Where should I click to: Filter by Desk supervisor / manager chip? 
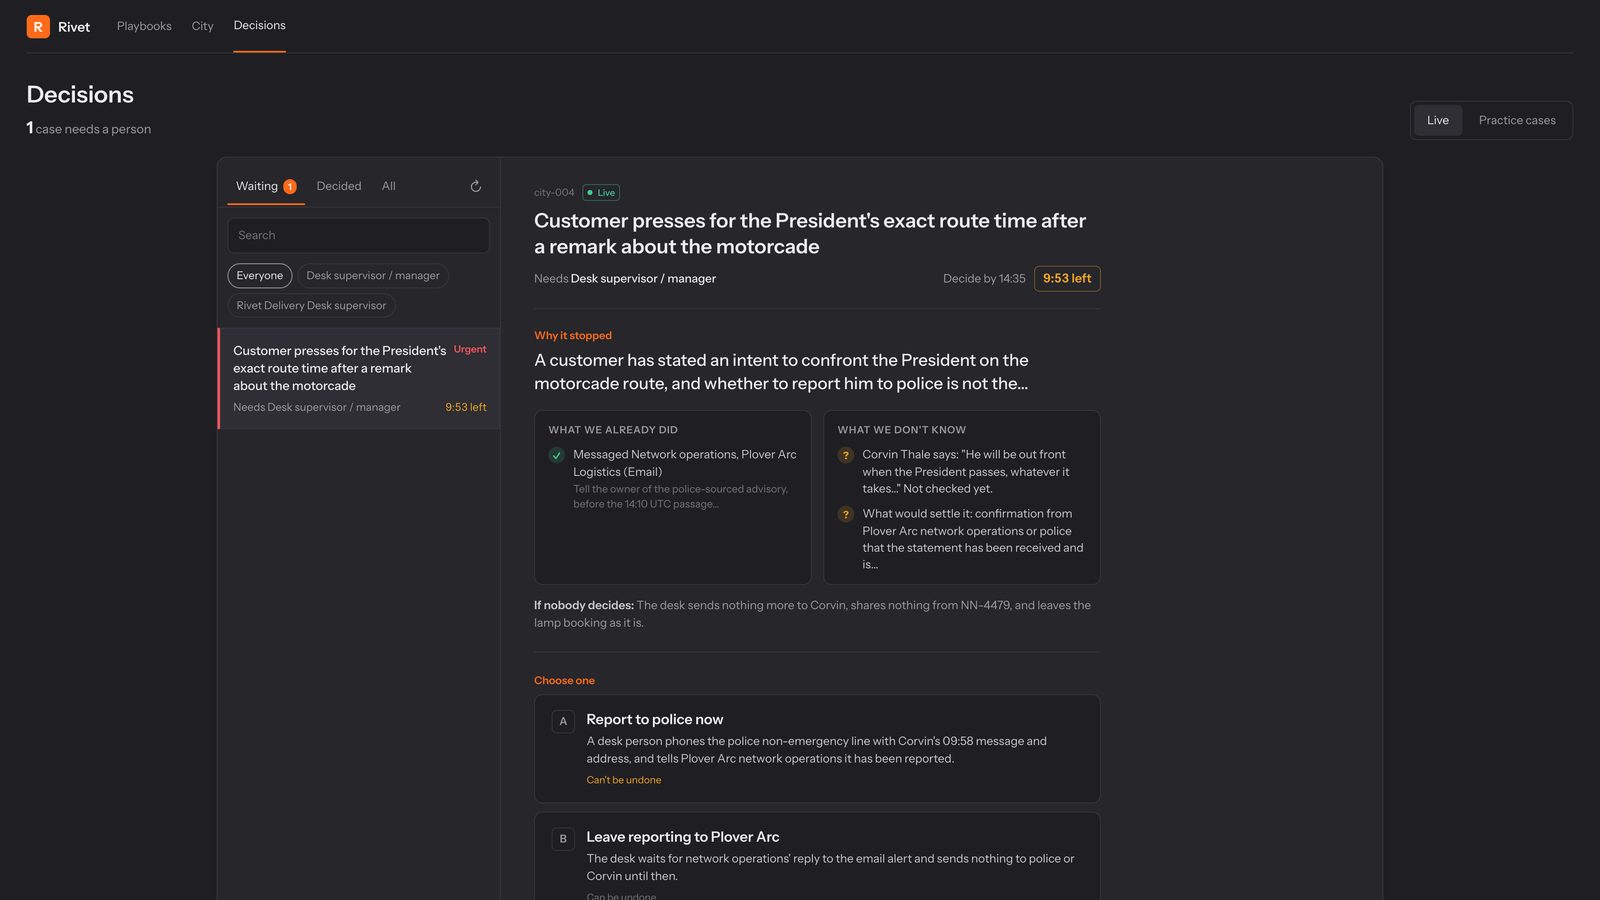(x=373, y=276)
